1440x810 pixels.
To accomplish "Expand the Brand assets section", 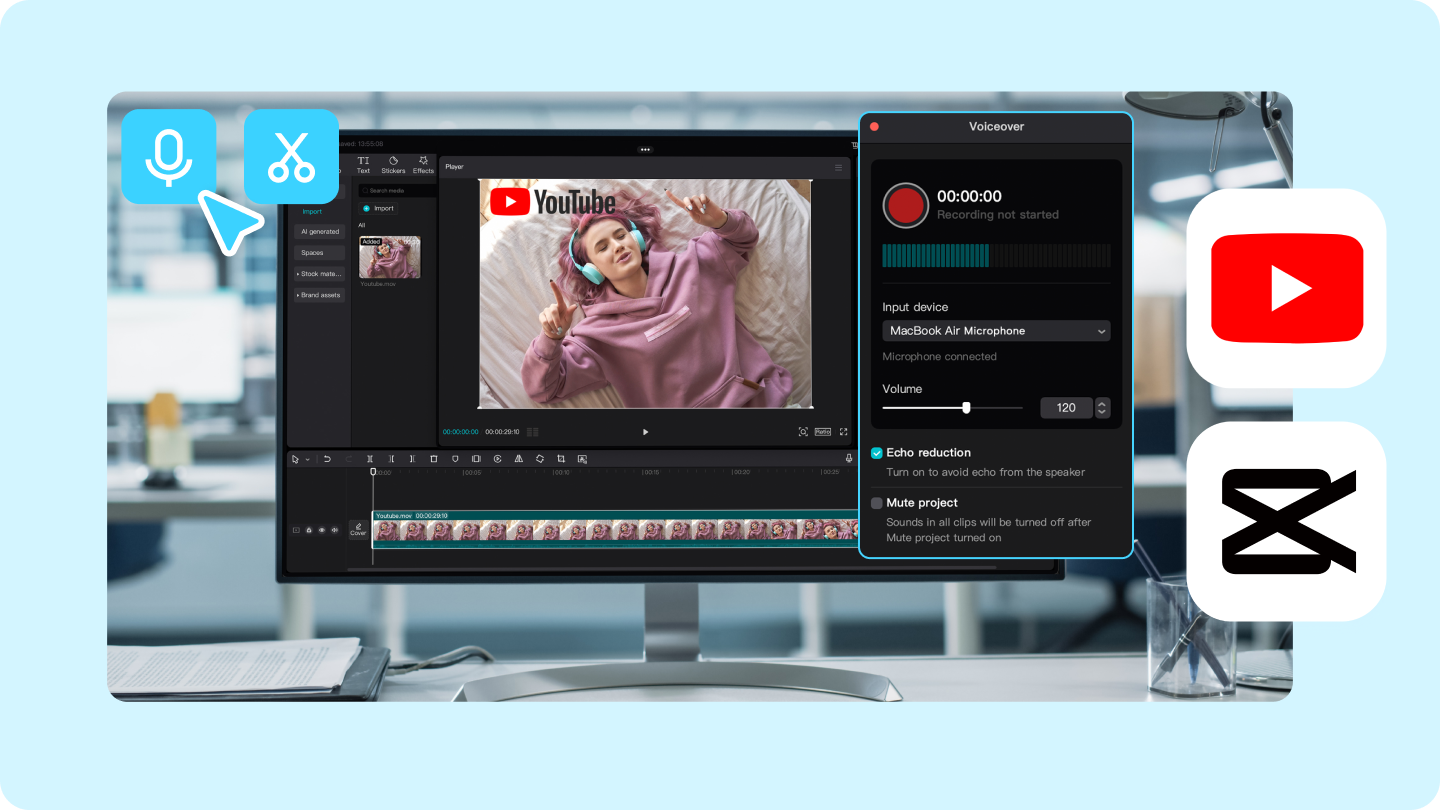I will point(318,295).
